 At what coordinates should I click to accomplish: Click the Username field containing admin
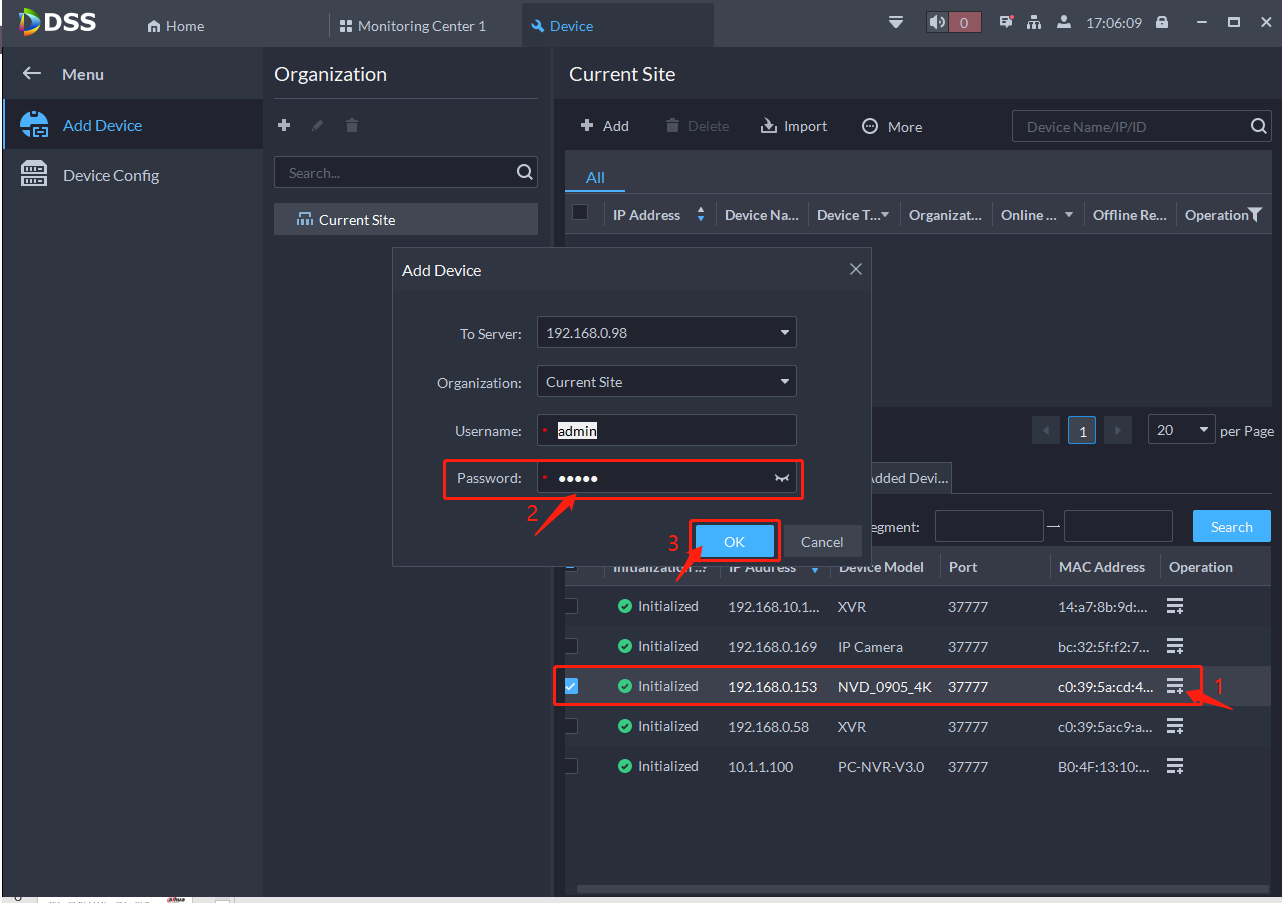coord(666,430)
